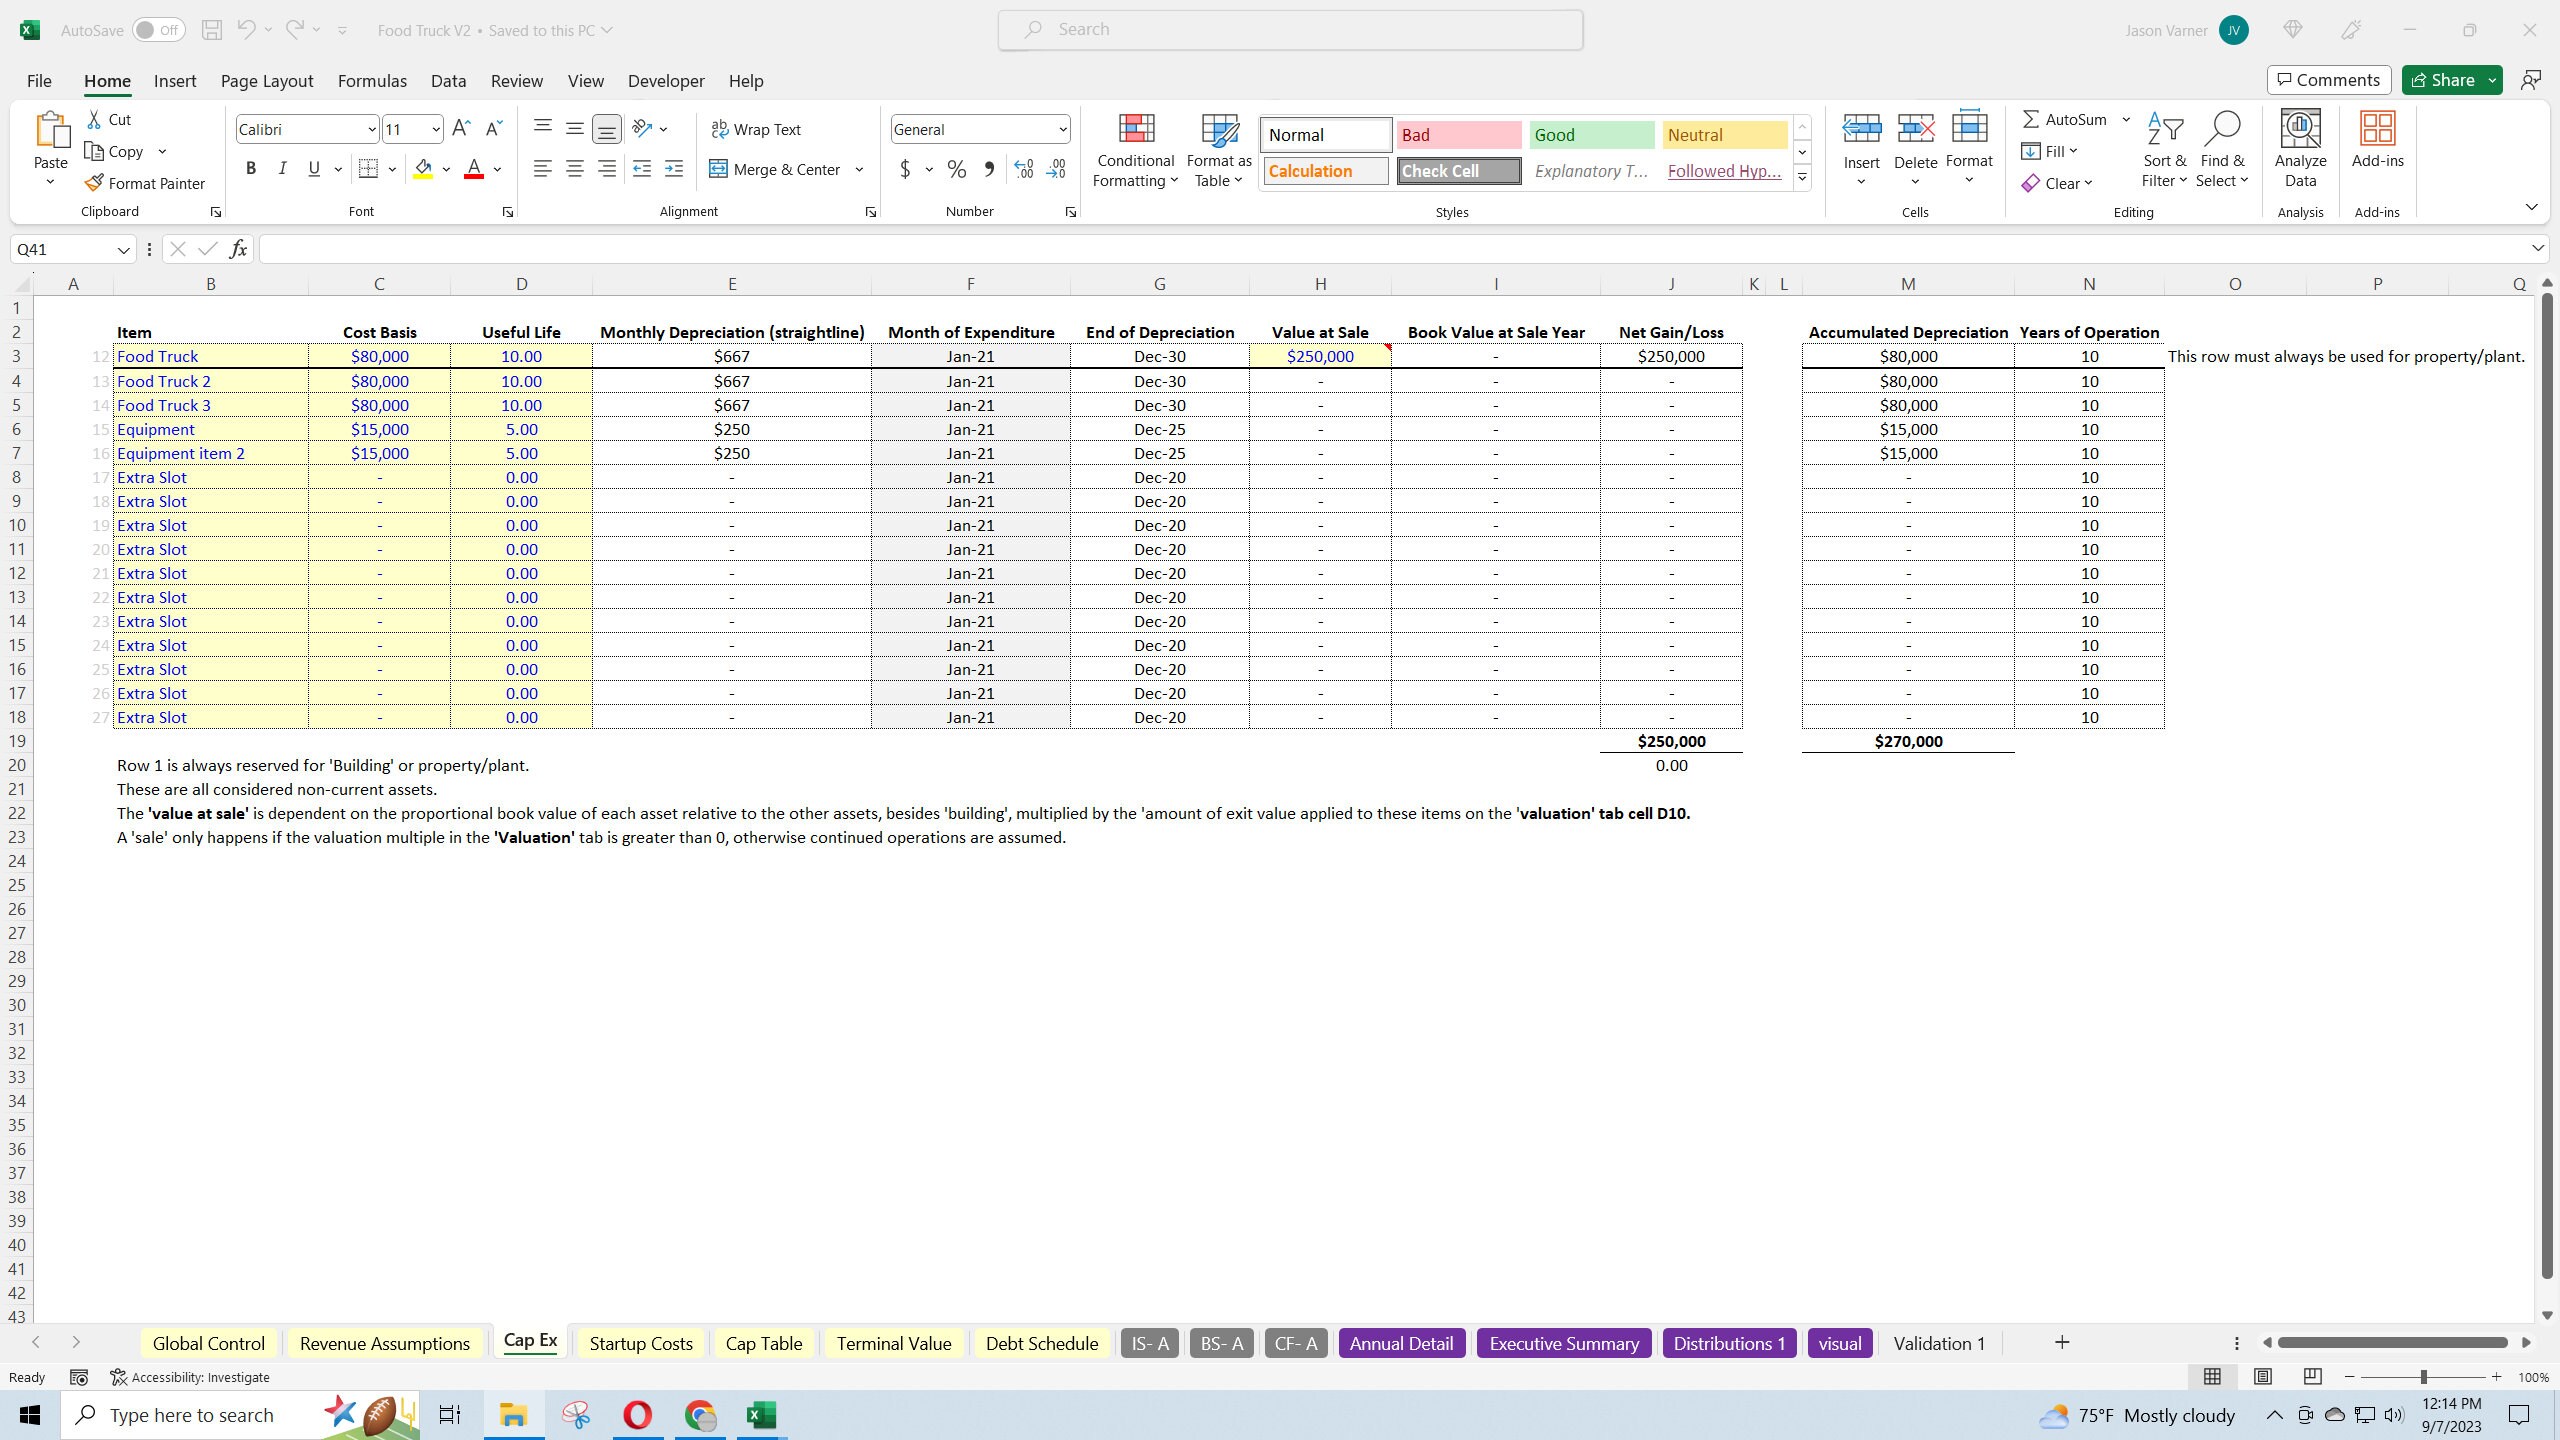This screenshot has height=1440, width=2560.
Task: Click the Comments button
Action: 2329,80
